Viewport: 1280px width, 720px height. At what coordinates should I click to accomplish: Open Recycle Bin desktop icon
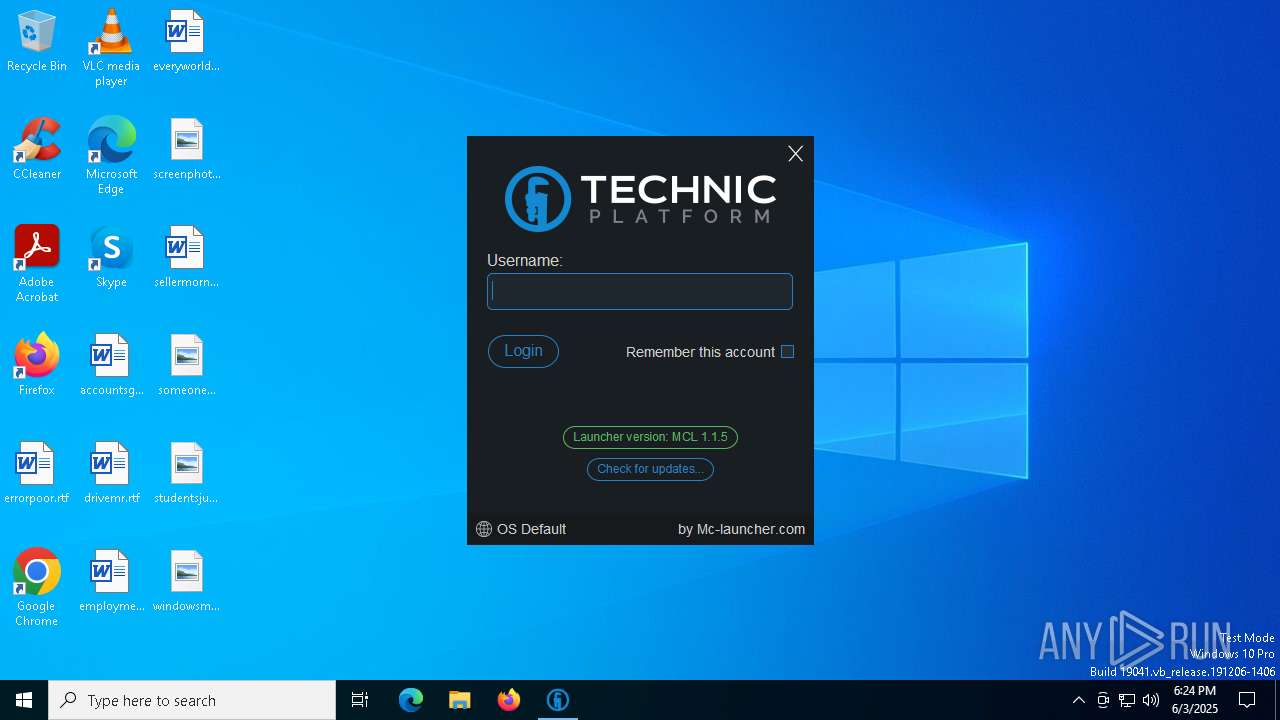click(37, 42)
